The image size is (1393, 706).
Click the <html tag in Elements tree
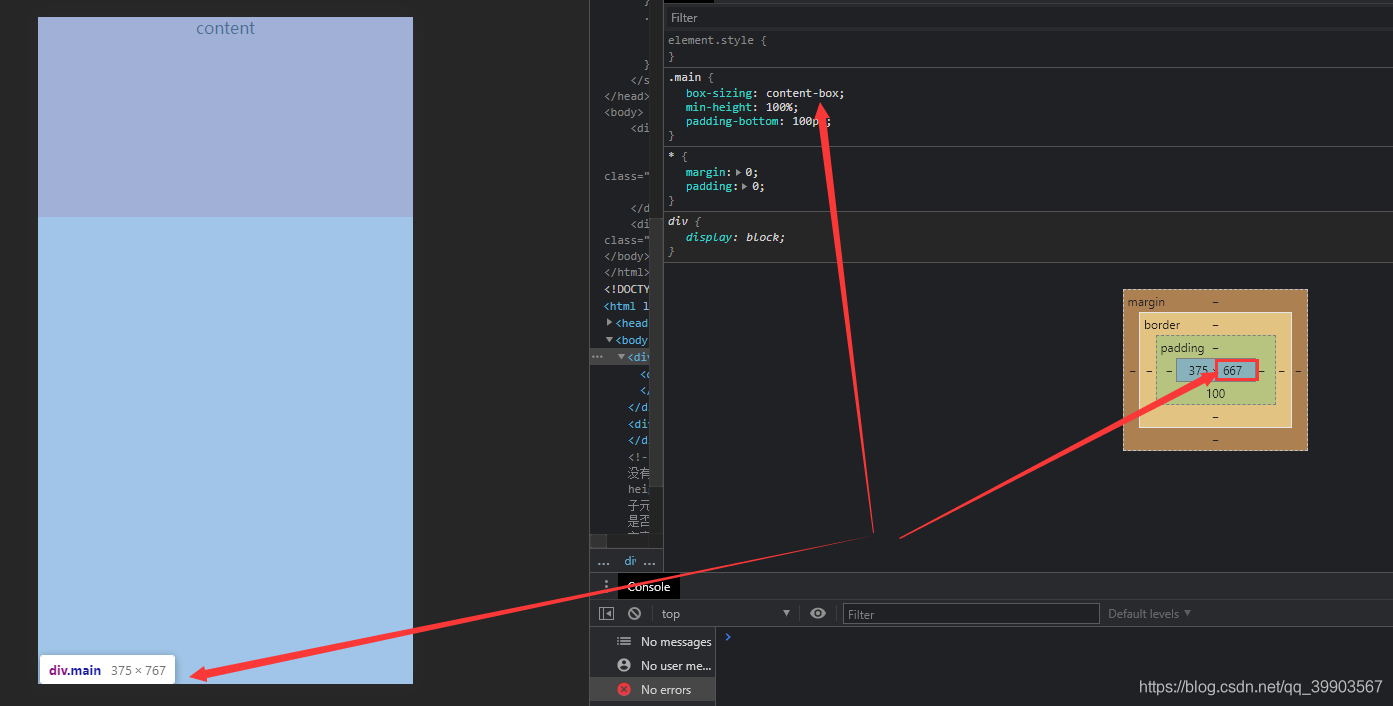[x=627, y=306]
